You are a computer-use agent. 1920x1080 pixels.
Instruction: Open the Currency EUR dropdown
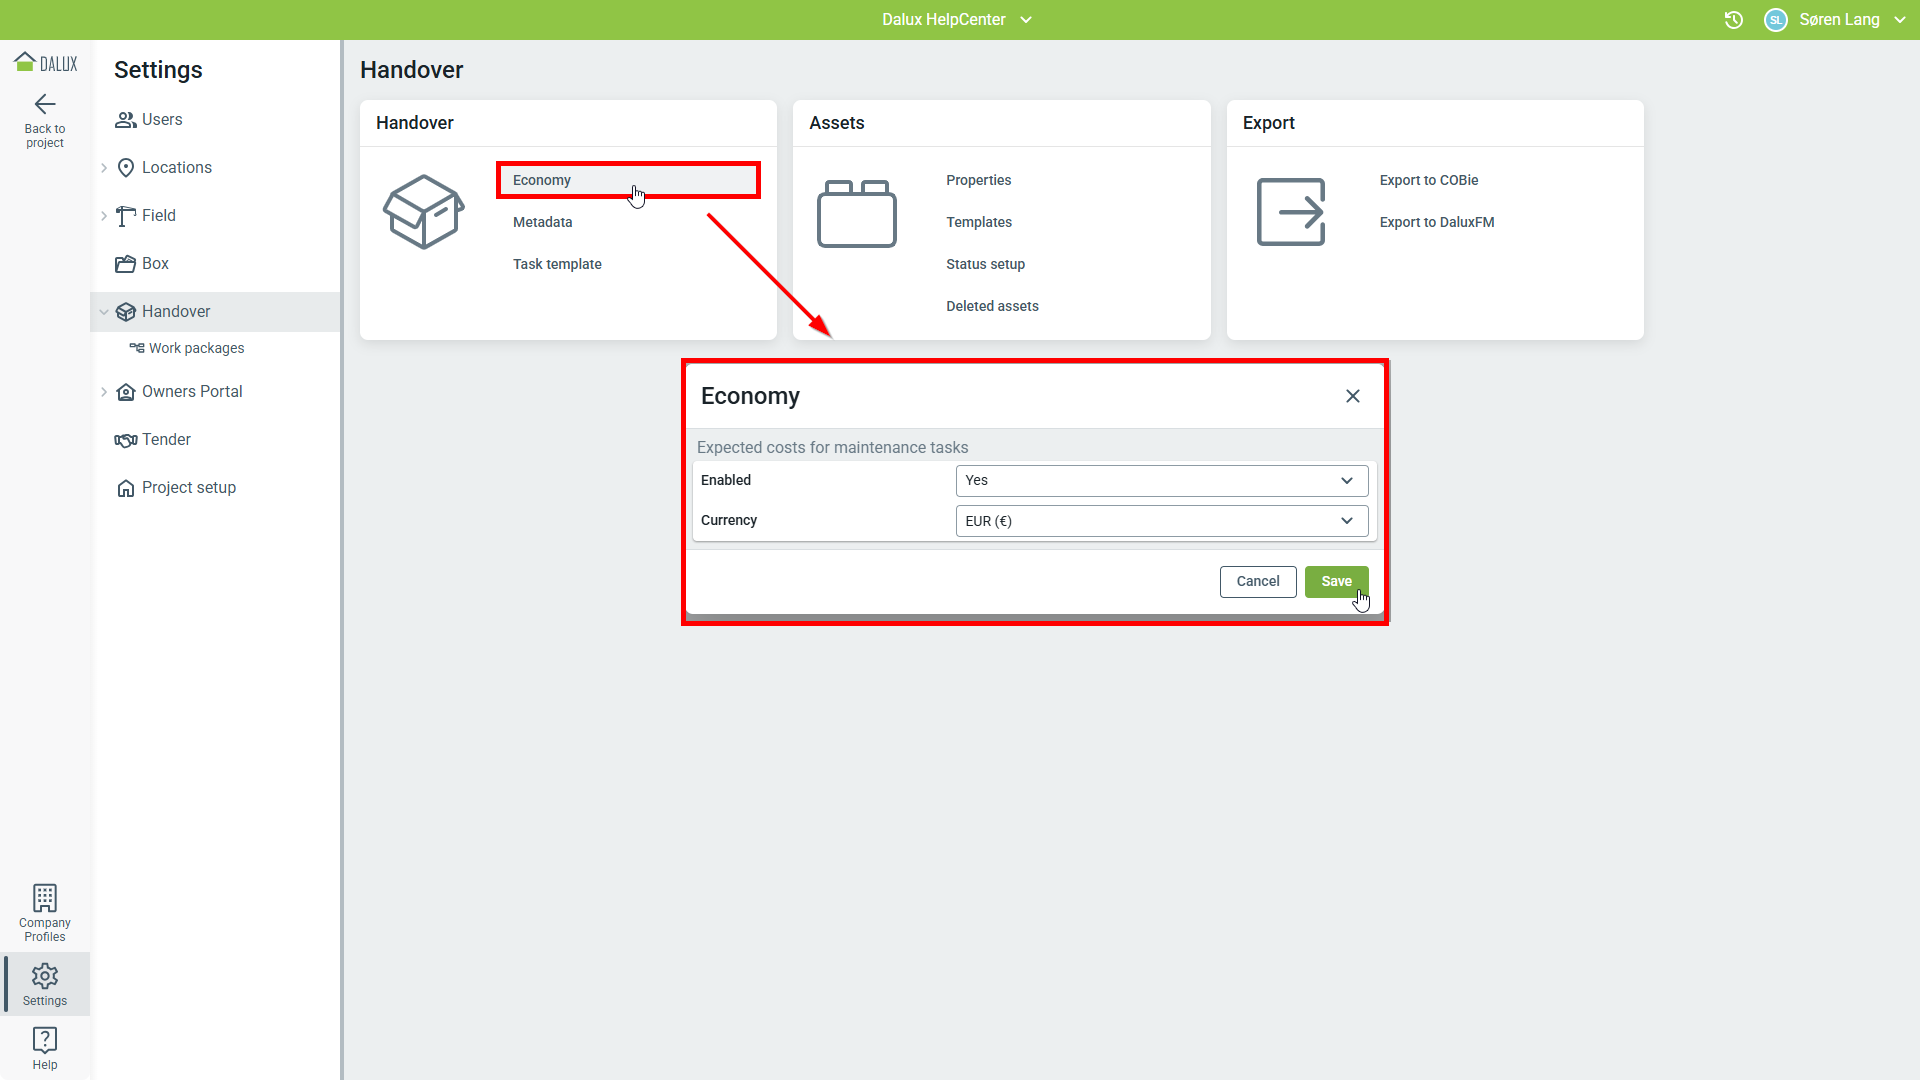pos(1161,521)
